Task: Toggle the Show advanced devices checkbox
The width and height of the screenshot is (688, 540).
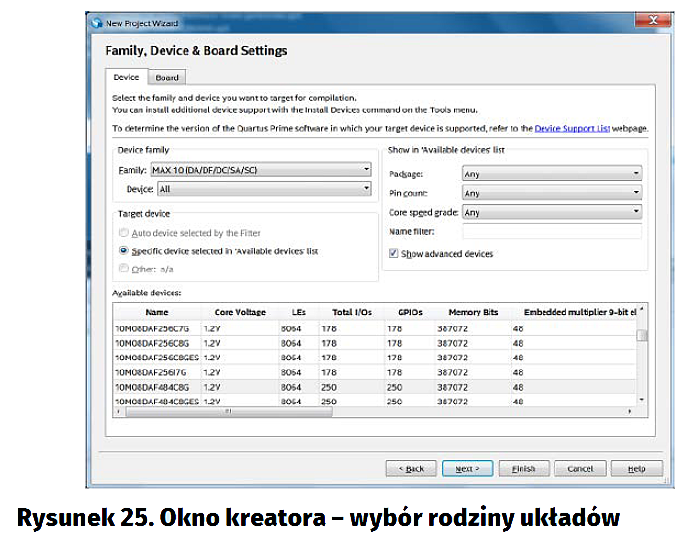Action: [393, 254]
